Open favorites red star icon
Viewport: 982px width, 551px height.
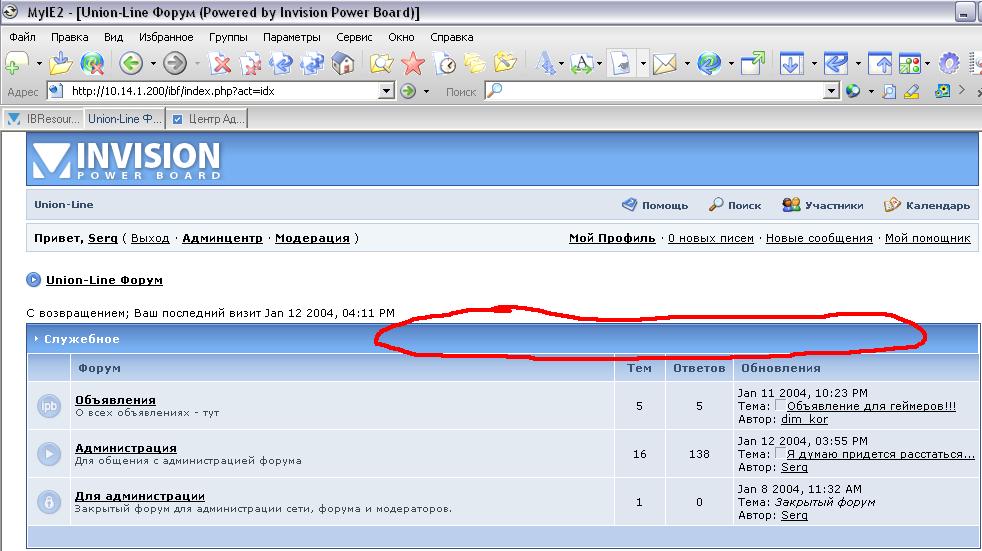click(x=413, y=63)
